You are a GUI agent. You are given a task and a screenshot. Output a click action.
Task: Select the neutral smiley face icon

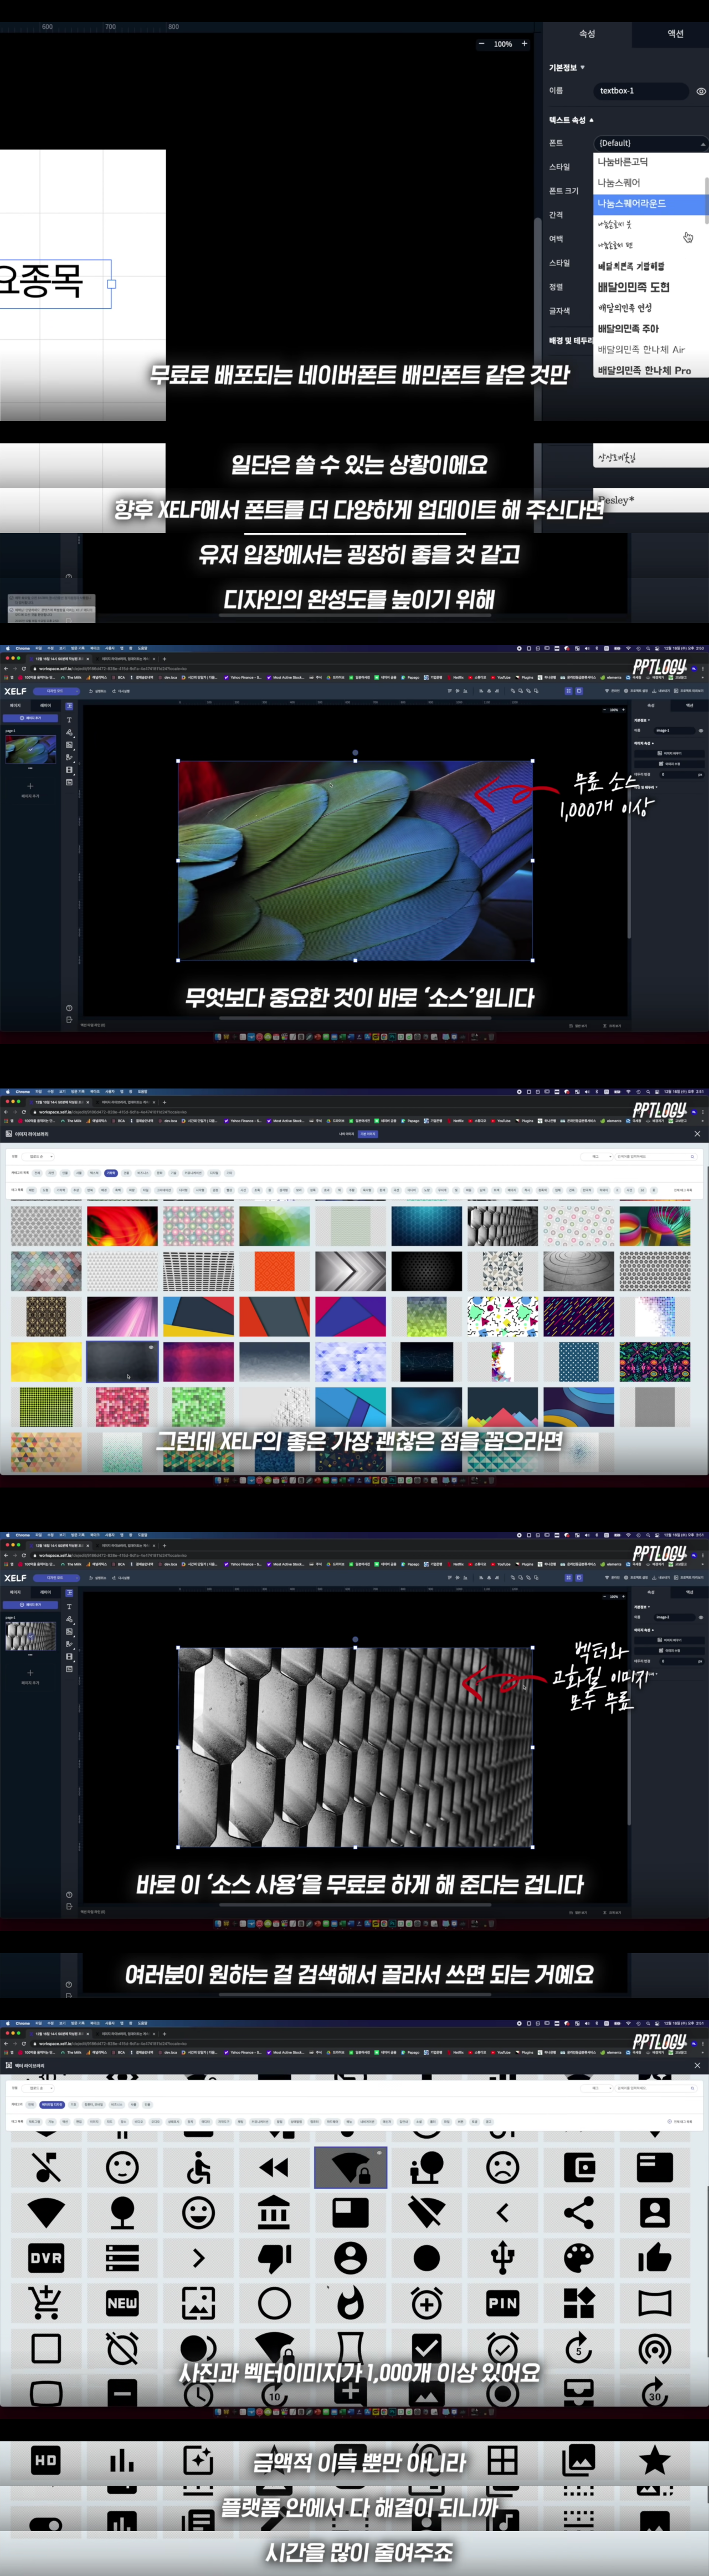coord(122,2167)
